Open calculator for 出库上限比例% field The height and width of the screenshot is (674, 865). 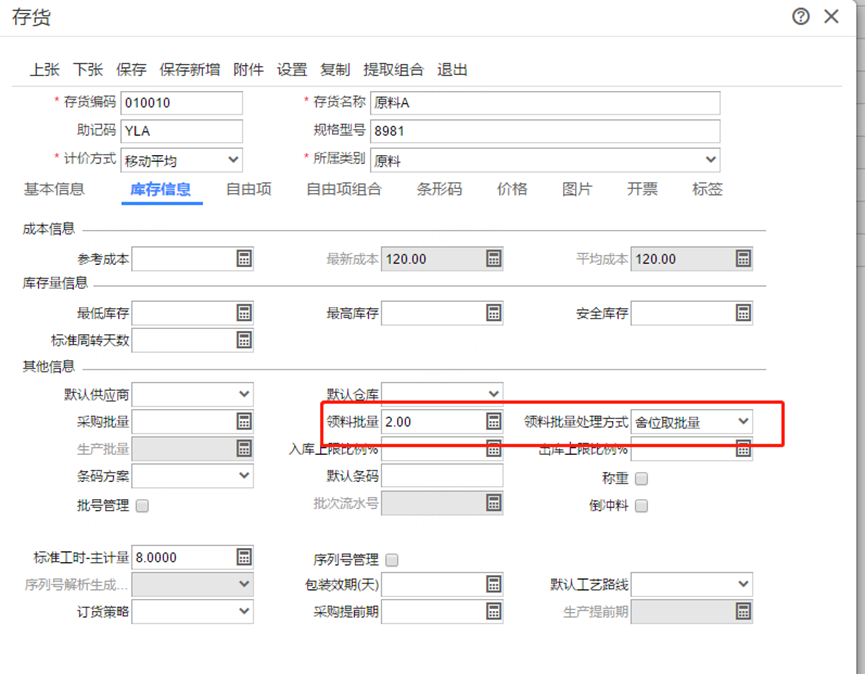[743, 449]
